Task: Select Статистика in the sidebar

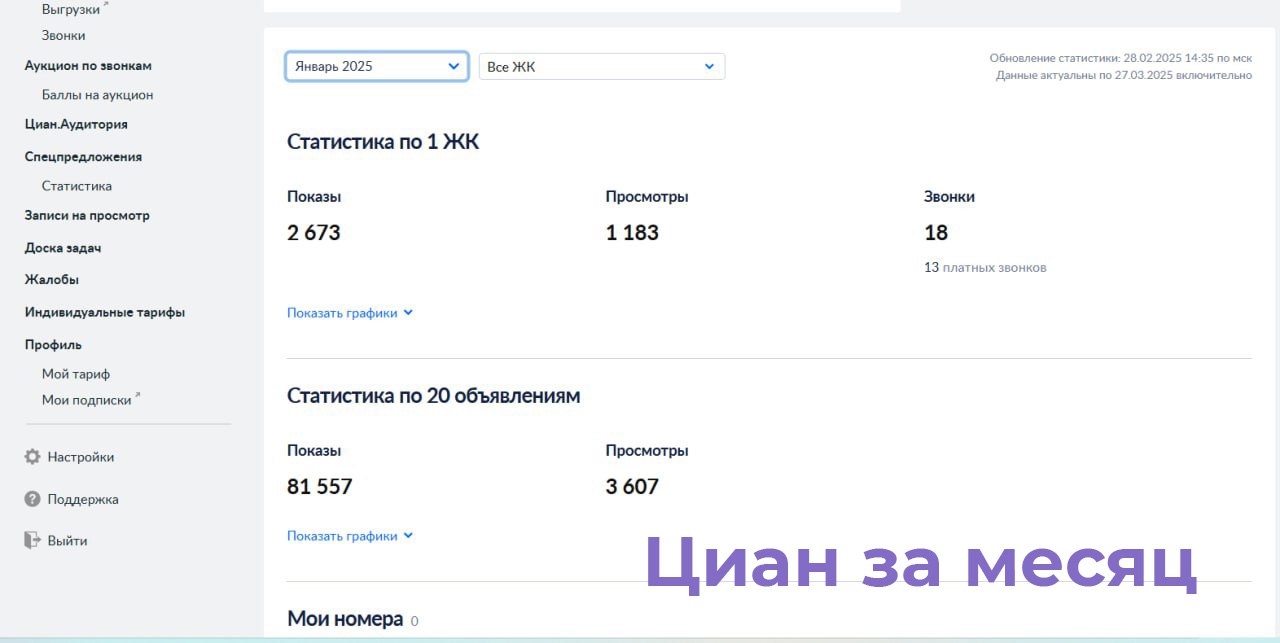Action: [77, 186]
